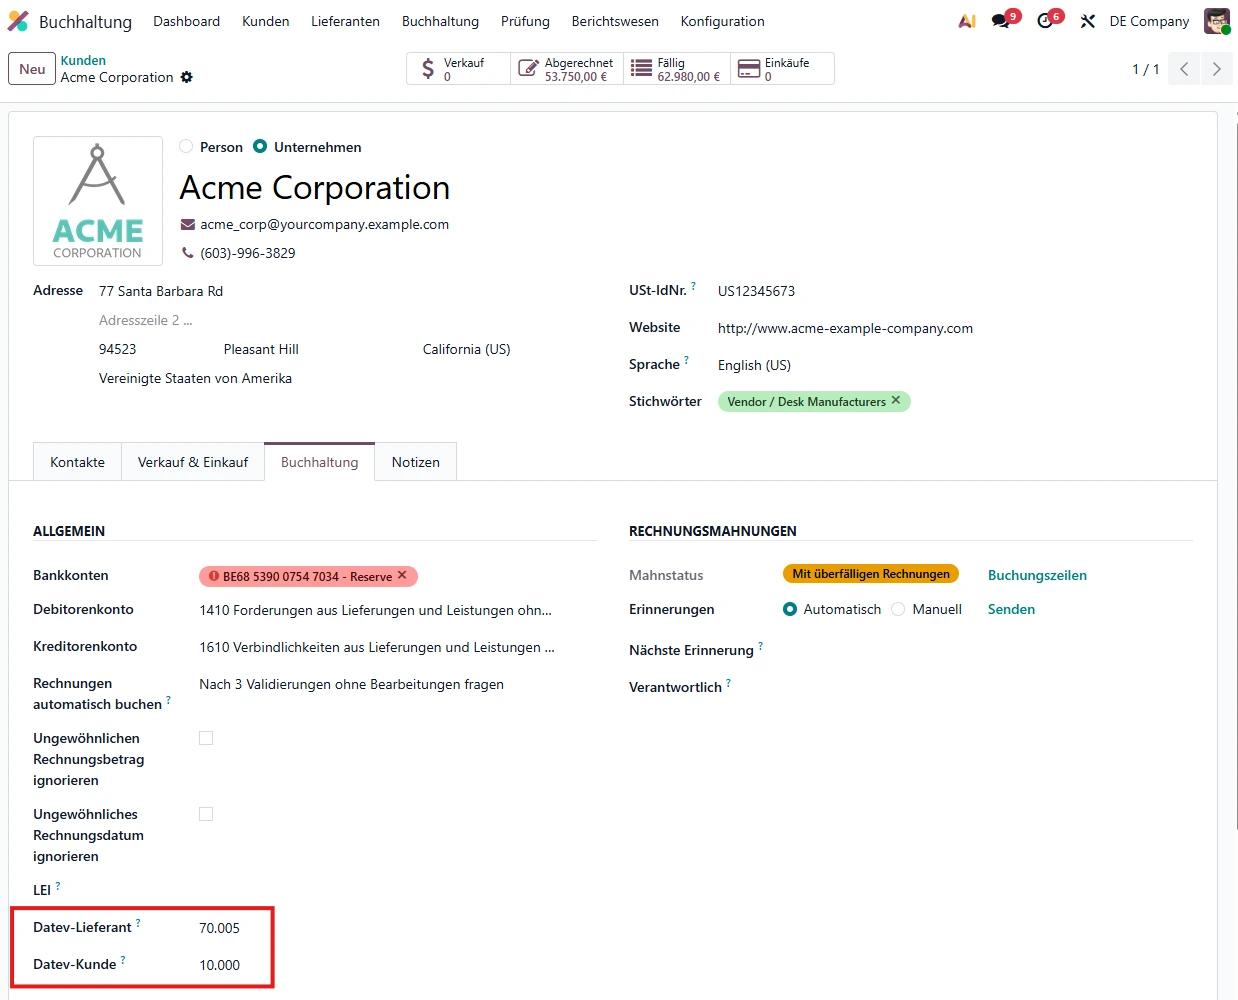Open the Odoo app switcher logo

click(x=18, y=21)
